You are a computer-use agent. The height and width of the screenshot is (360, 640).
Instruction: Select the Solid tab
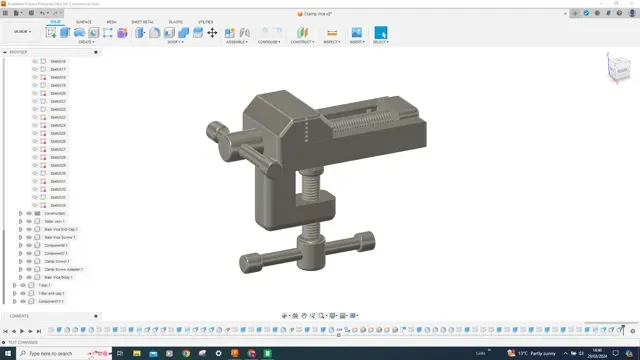[56, 22]
